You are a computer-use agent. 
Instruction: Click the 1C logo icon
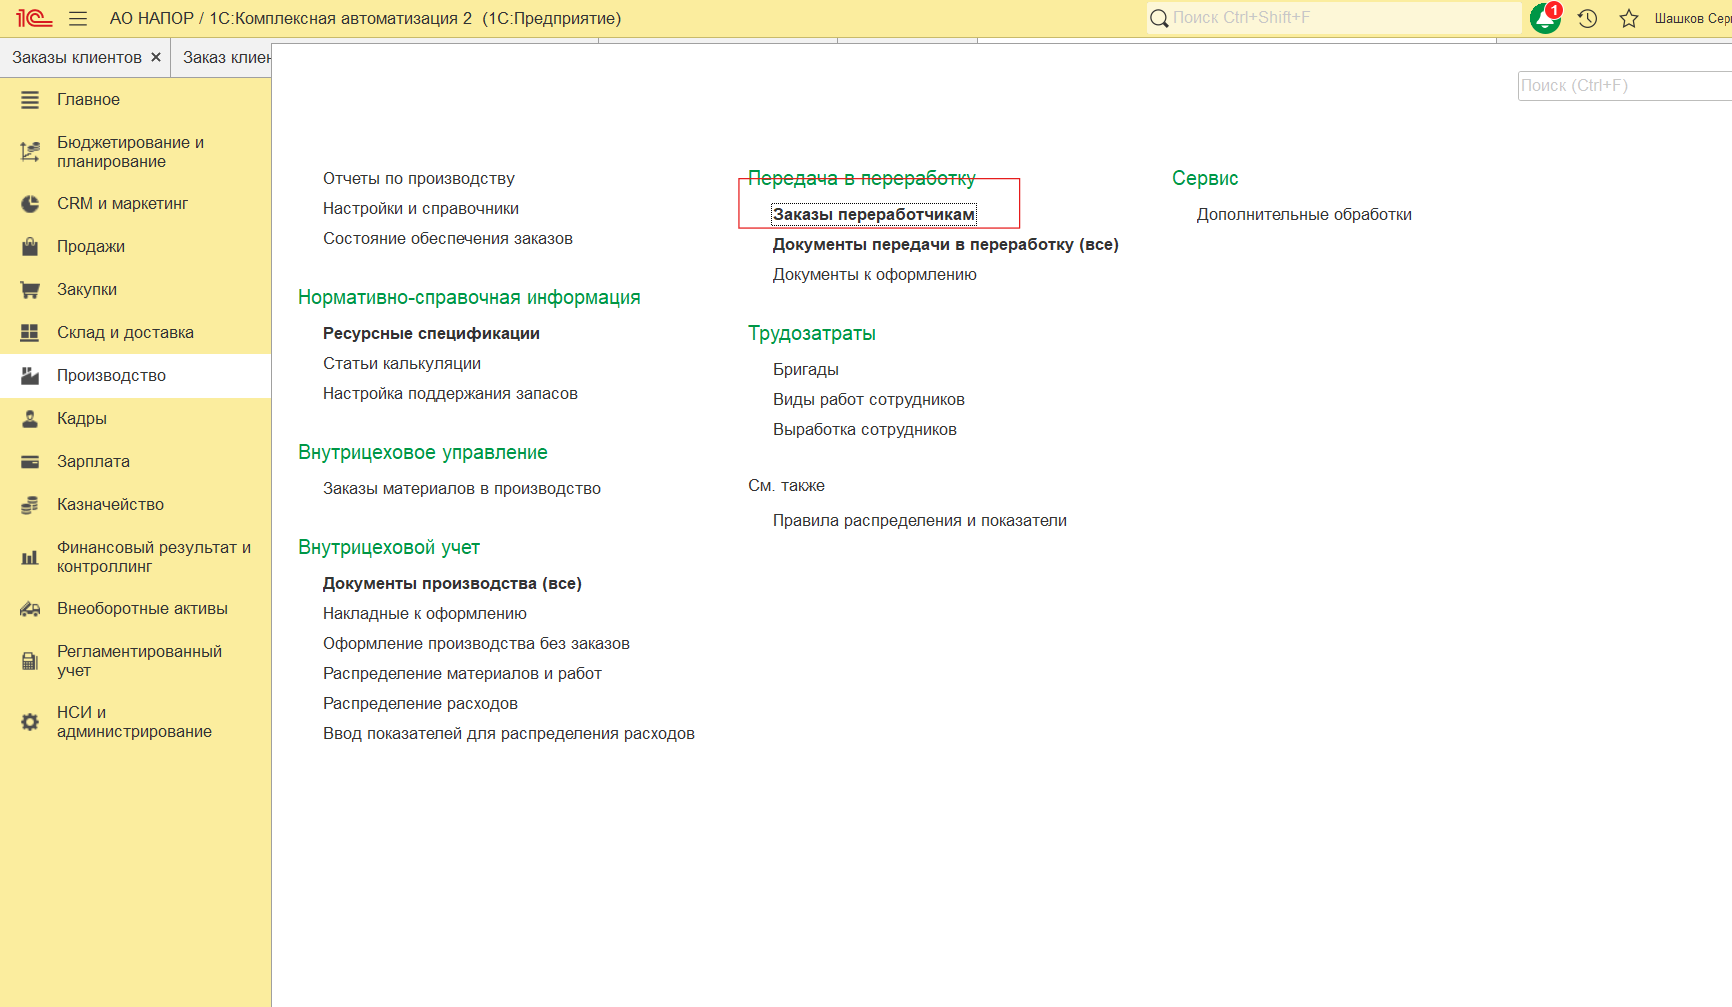(33, 18)
